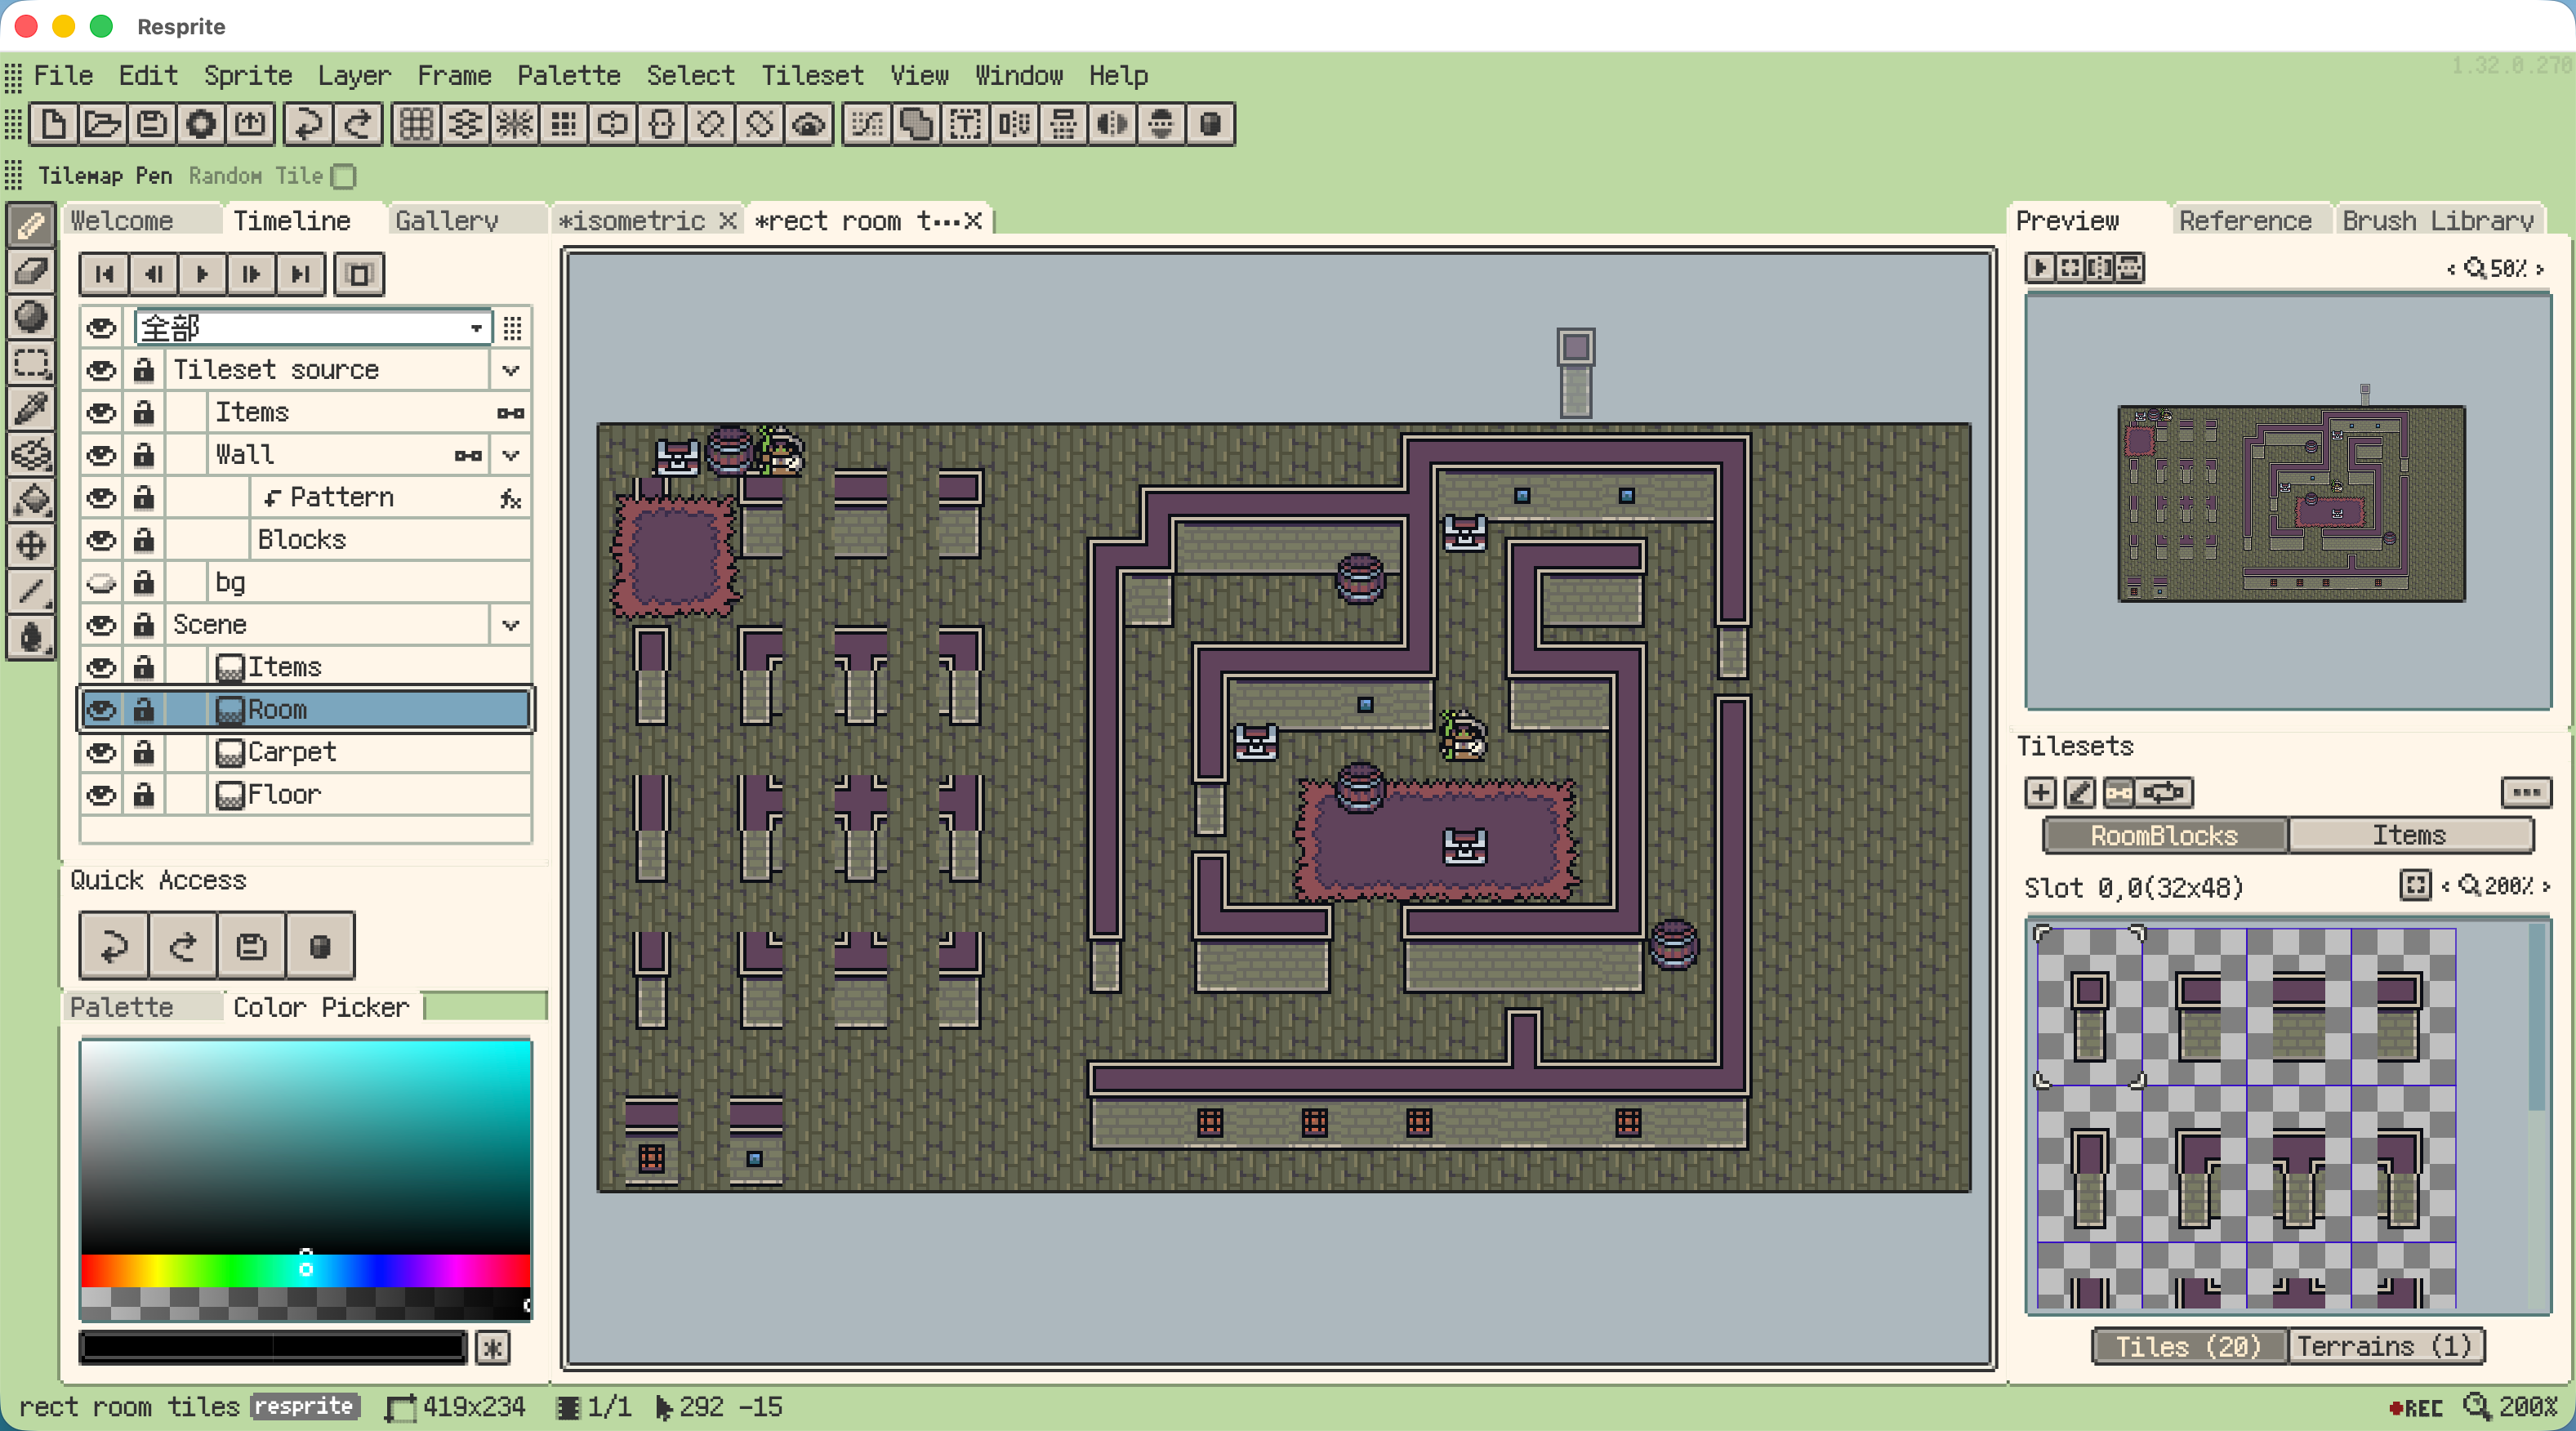The width and height of the screenshot is (2576, 1431).
Task: Click the preview panel room thumbnail
Action: 2291,503
